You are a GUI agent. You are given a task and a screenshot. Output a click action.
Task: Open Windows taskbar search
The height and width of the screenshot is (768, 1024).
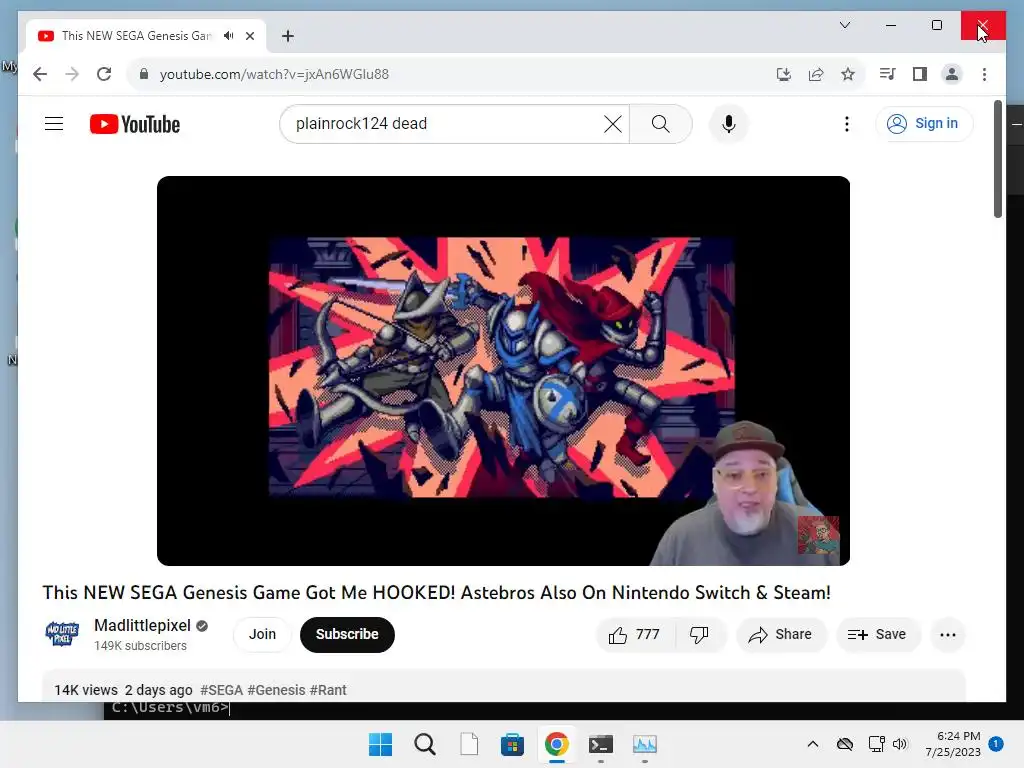coord(424,744)
